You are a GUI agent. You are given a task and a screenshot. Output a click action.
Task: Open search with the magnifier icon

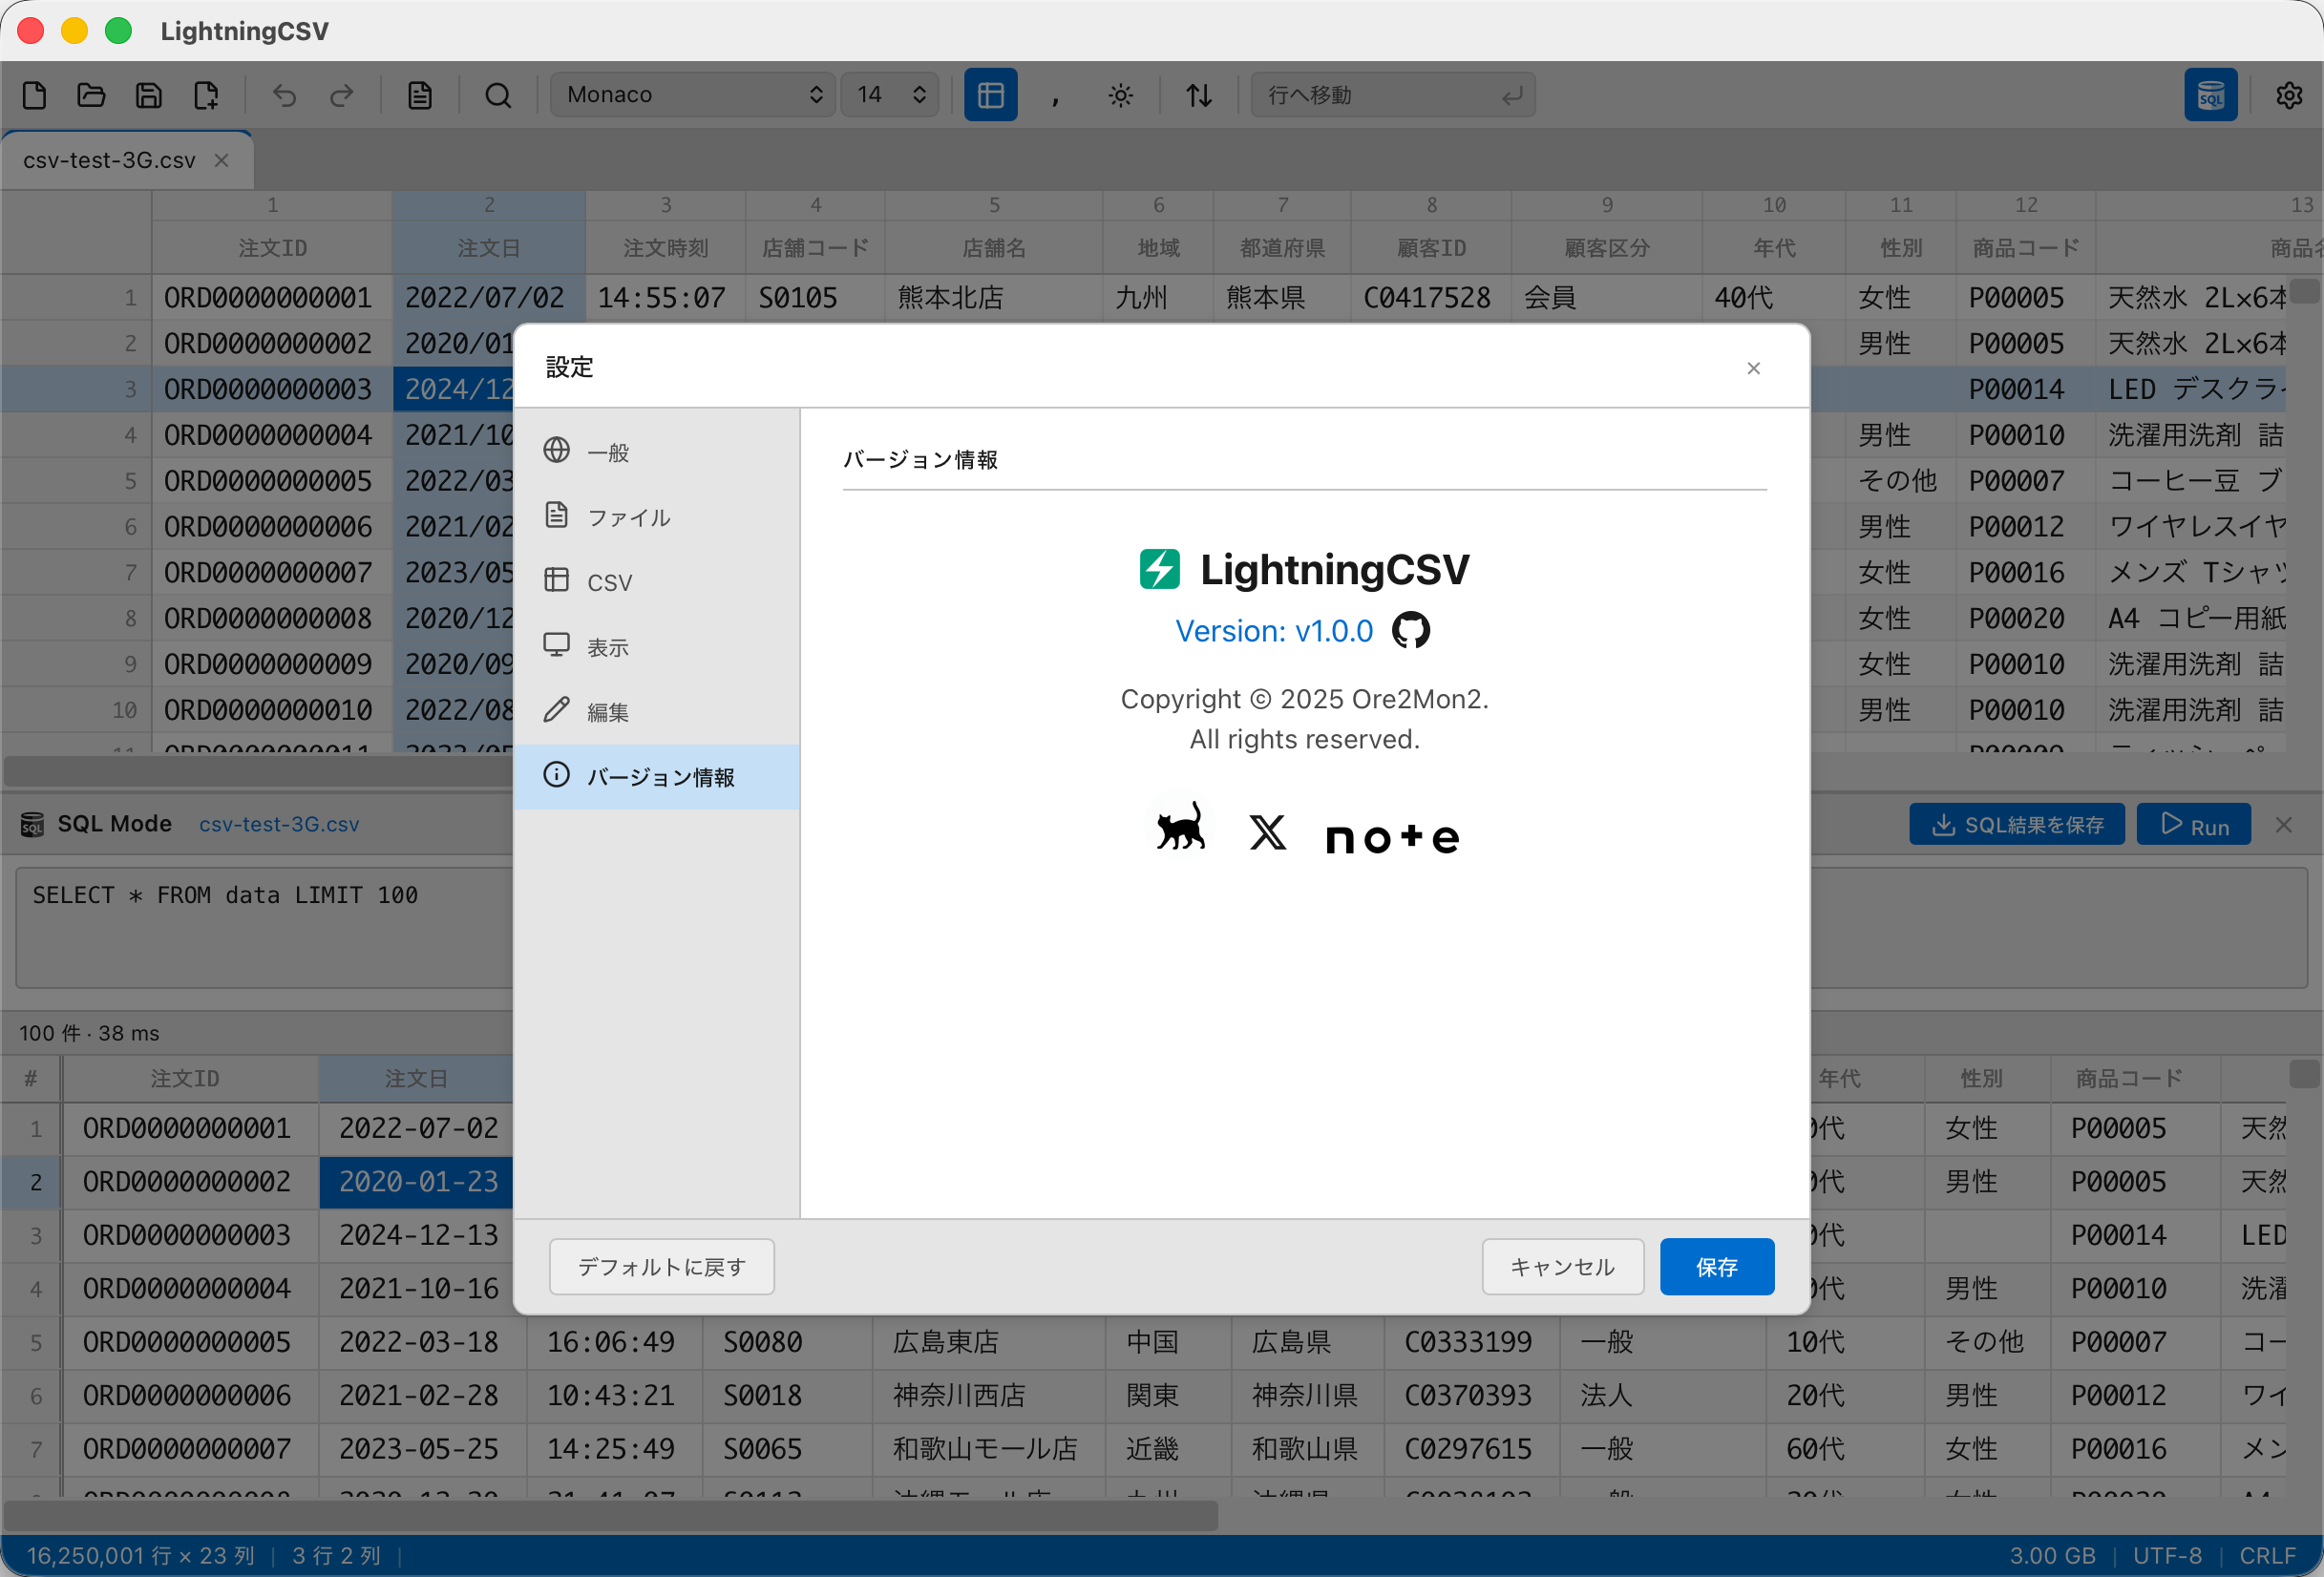498,95
